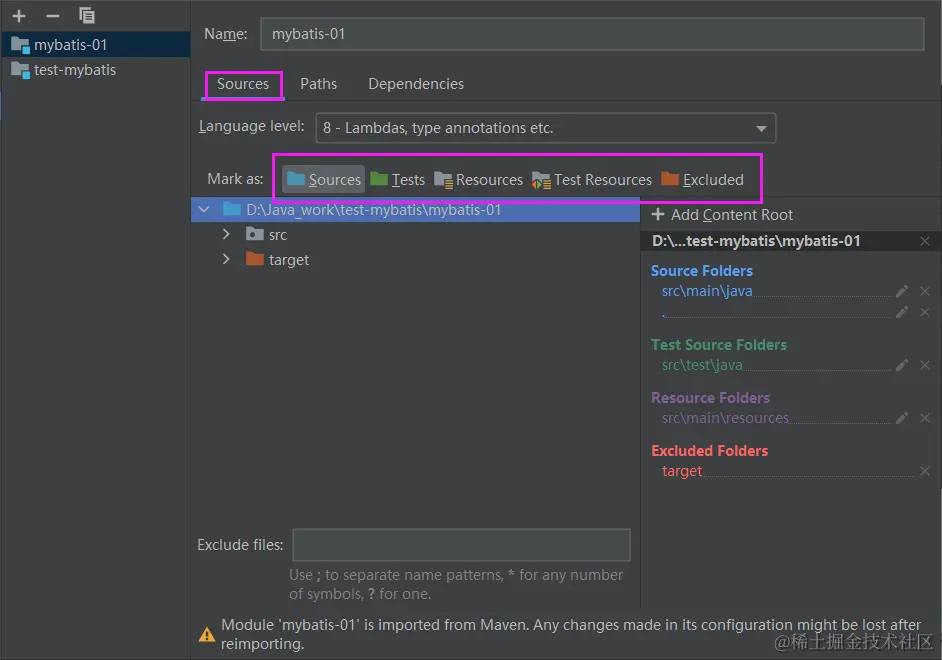
Task: Unmark the '.' source folder
Action: click(x=925, y=312)
